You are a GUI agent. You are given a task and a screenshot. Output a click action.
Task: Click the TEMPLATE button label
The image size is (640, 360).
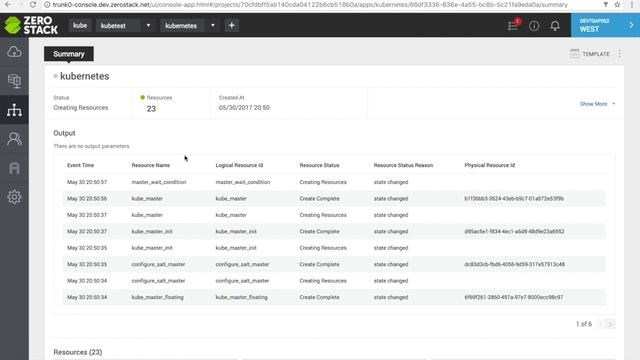click(x=596, y=54)
